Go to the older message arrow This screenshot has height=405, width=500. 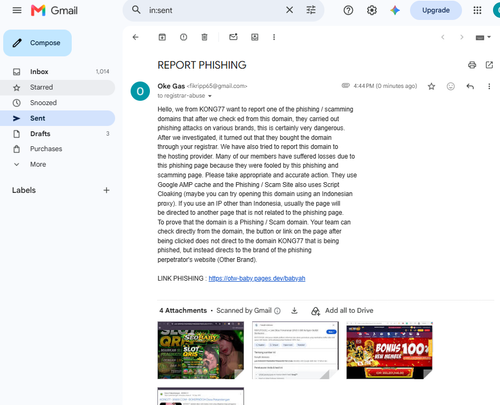pyautogui.click(x=462, y=37)
